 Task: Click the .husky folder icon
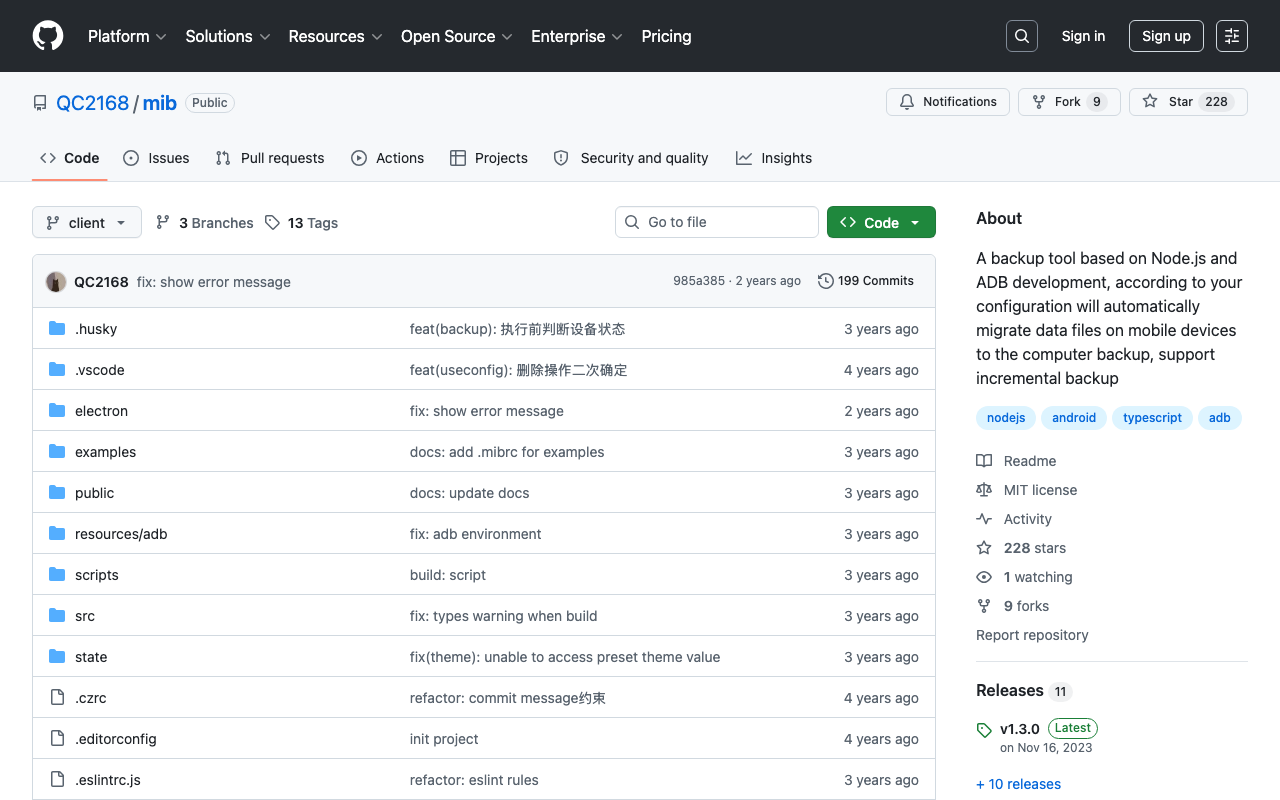click(x=57, y=329)
